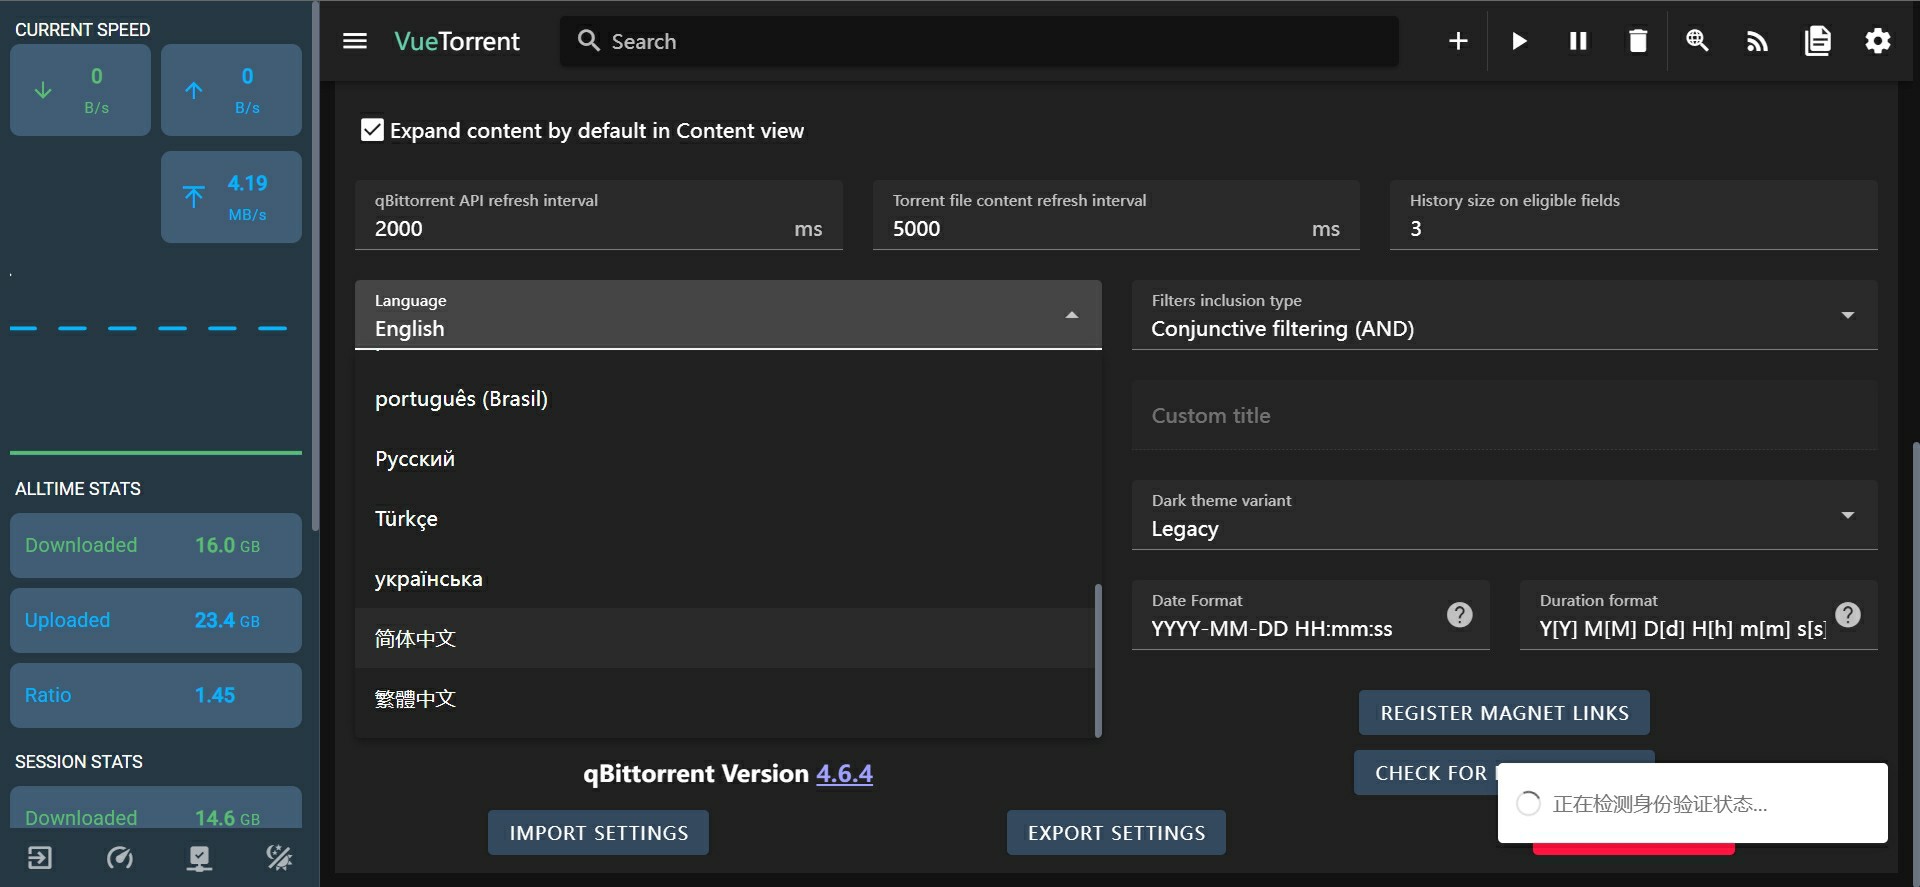This screenshot has width=1920, height=887.
Task: Collapse the Language dropdown
Action: [1071, 315]
